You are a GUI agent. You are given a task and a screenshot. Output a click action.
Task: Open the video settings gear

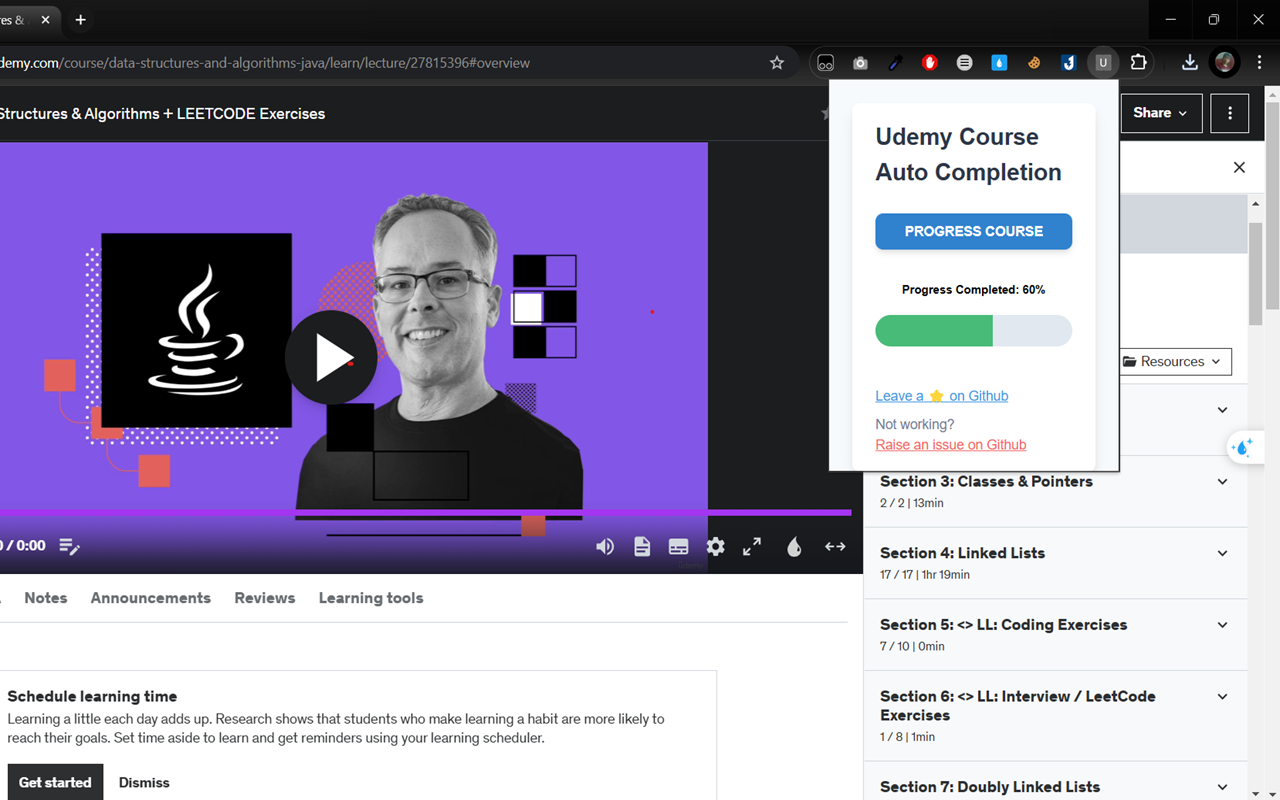pos(715,546)
